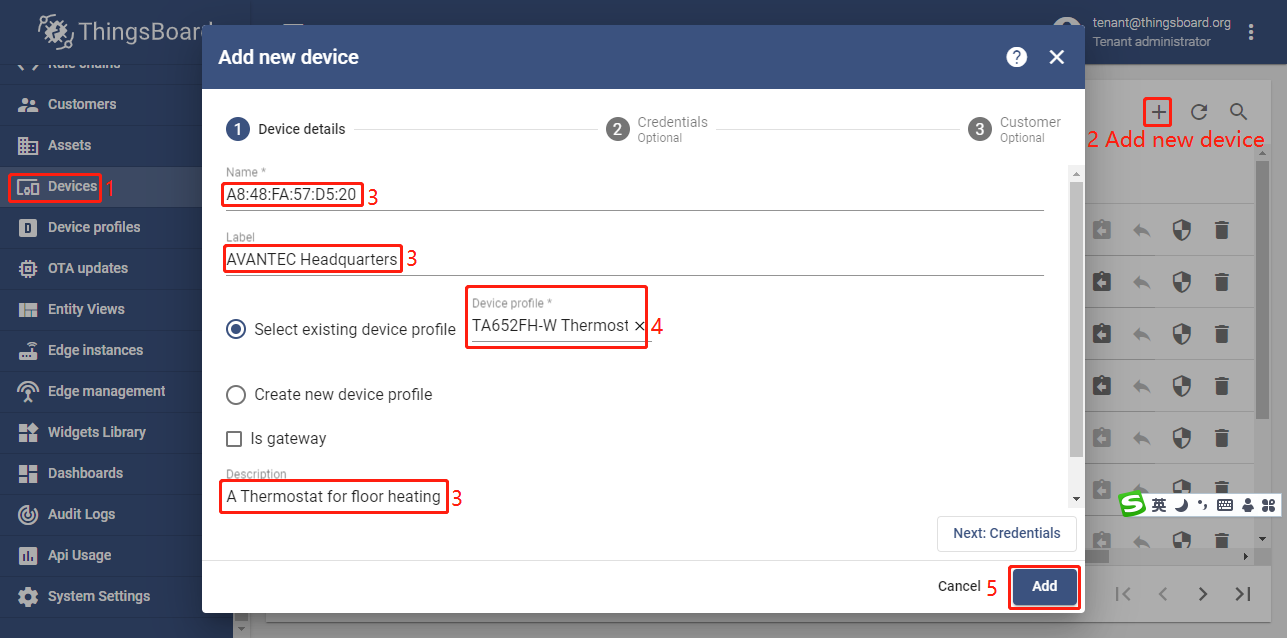This screenshot has height=638, width=1287.
Task: Clear the selected device profile
Action: point(640,326)
